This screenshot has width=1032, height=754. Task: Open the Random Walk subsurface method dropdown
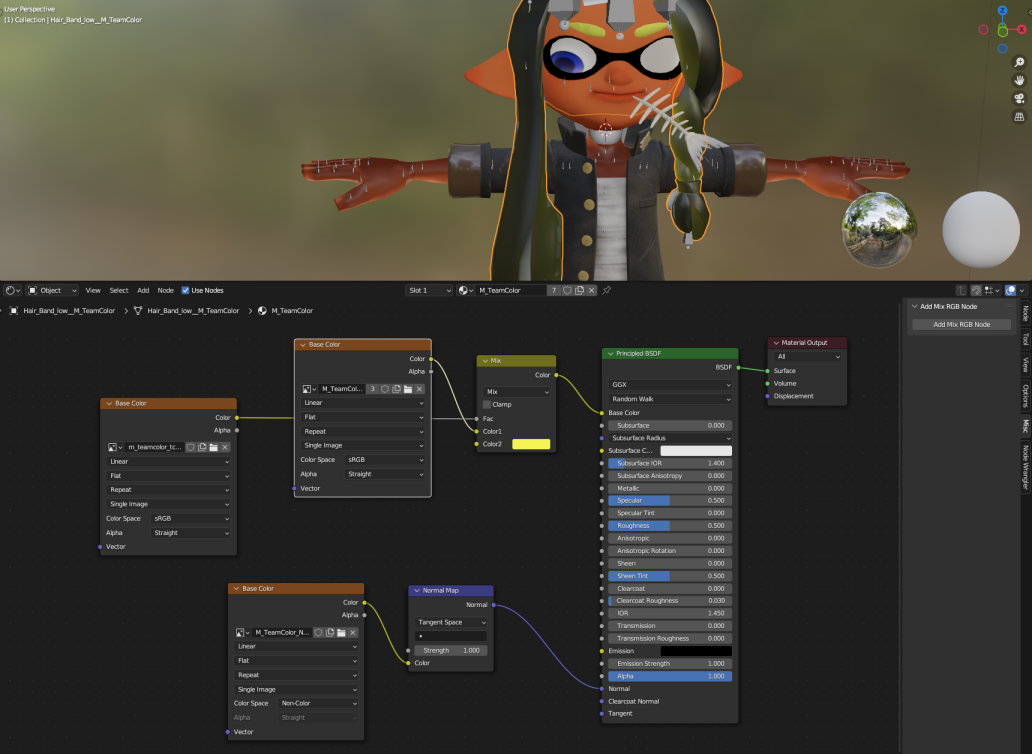(670, 399)
